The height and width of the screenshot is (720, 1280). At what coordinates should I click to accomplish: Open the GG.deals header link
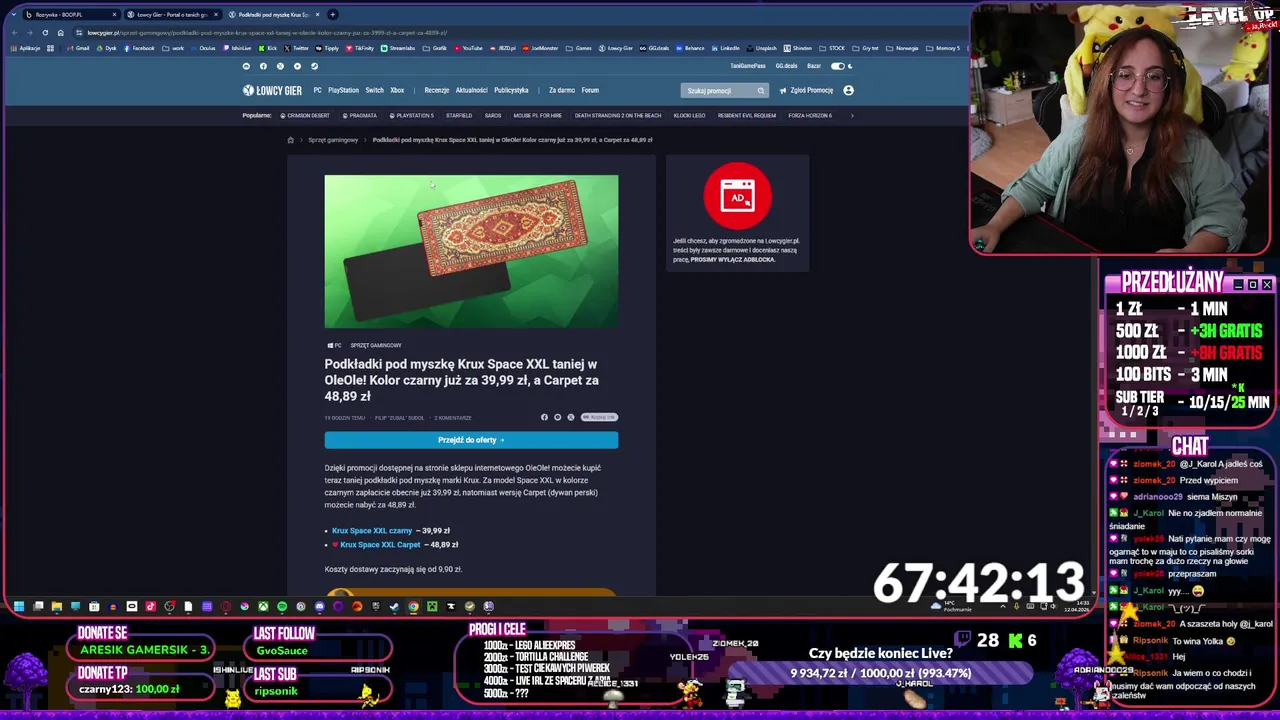tap(786, 66)
